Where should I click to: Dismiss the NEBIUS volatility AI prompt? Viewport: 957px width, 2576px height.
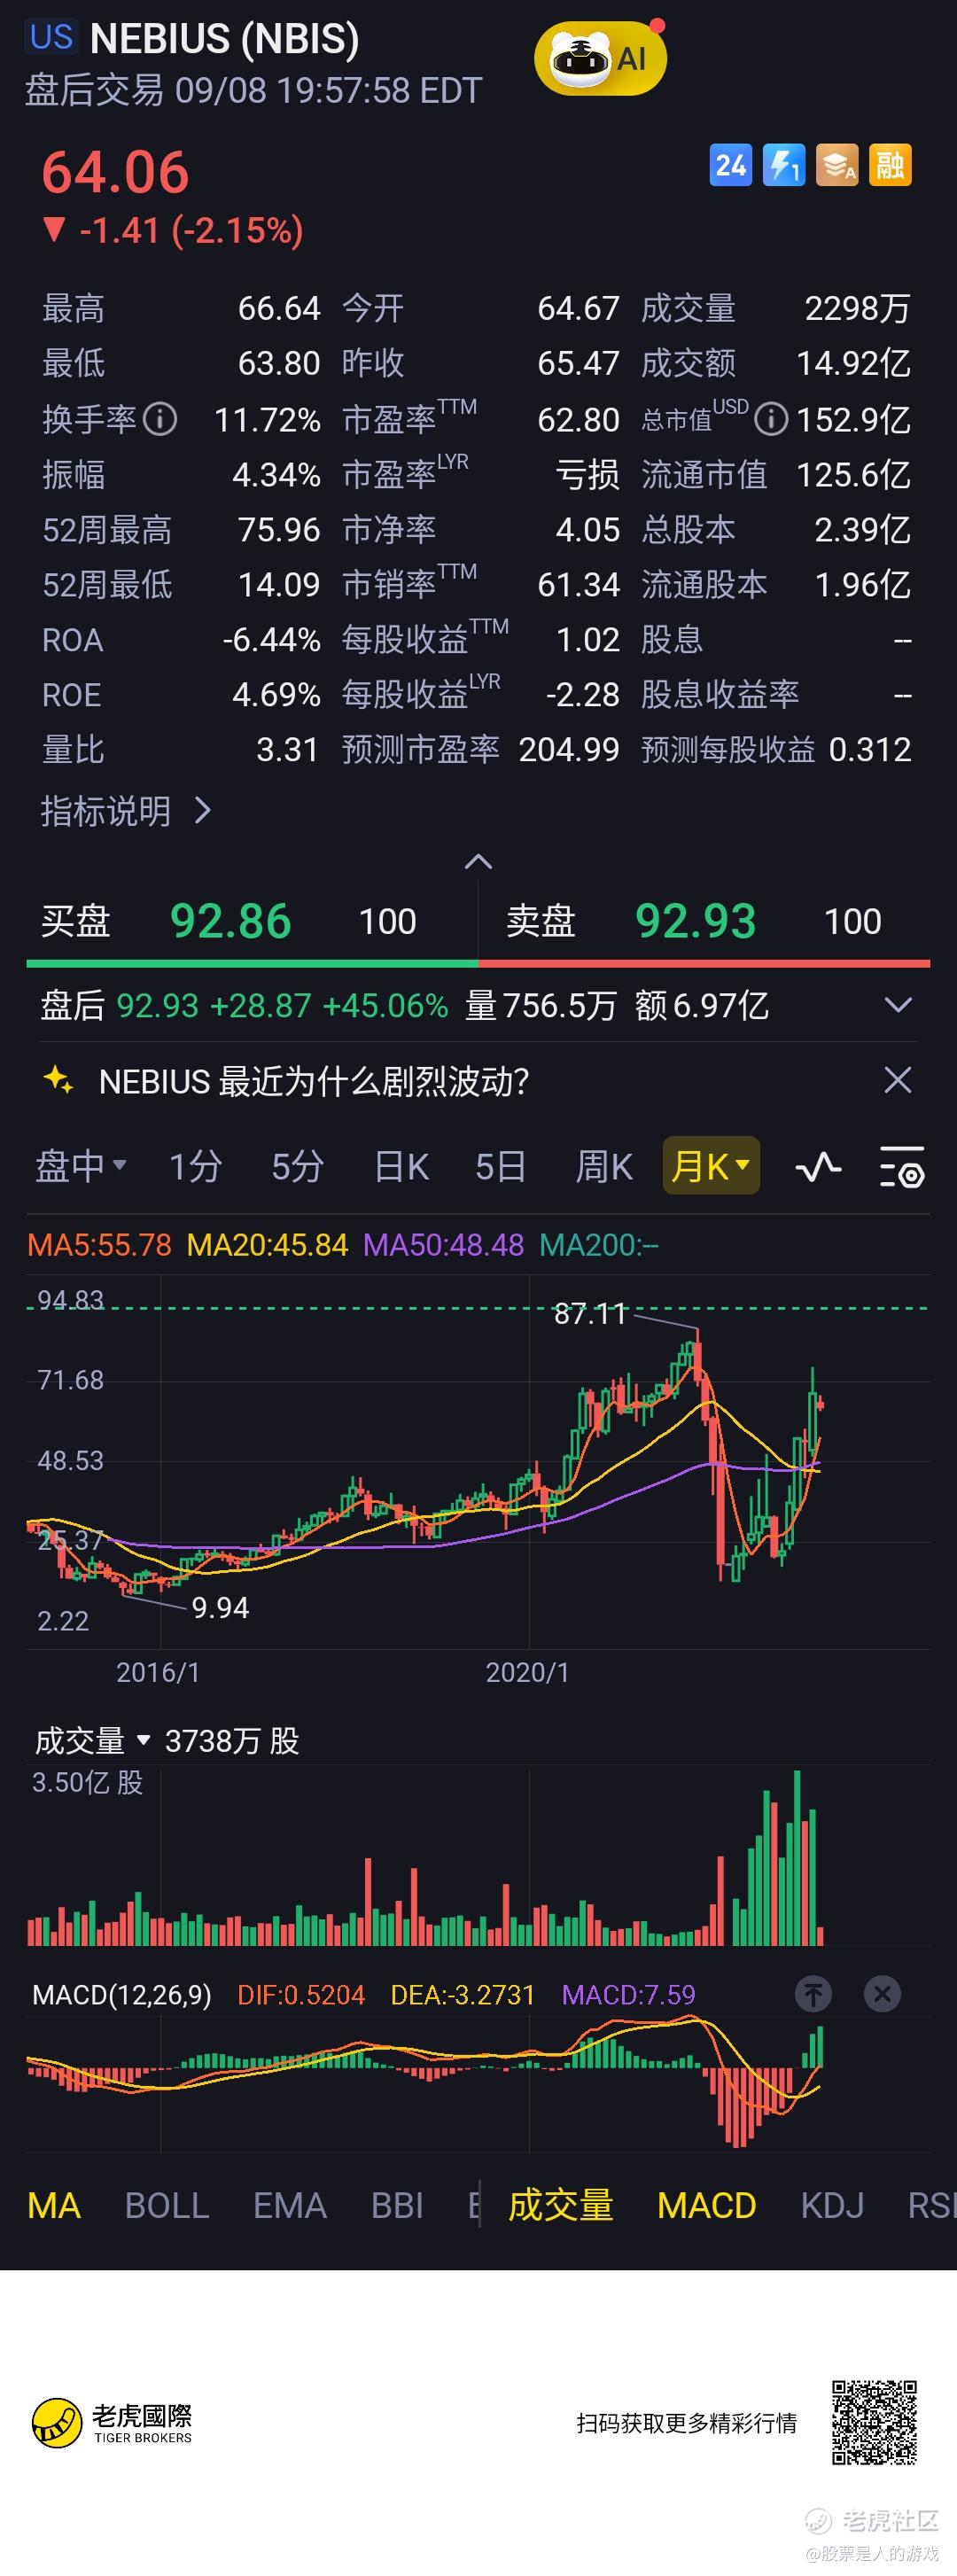coord(897,1080)
